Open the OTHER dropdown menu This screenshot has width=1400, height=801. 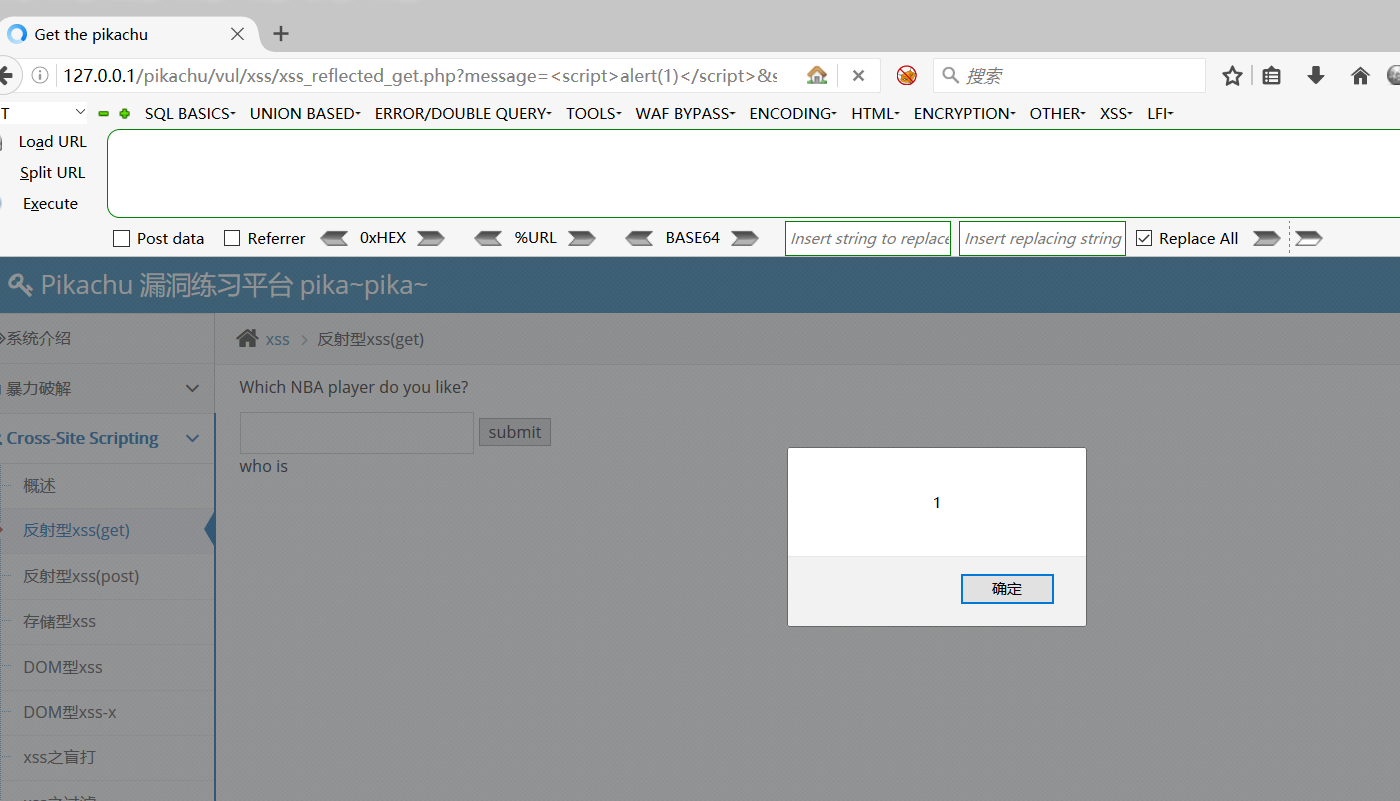(x=1057, y=114)
